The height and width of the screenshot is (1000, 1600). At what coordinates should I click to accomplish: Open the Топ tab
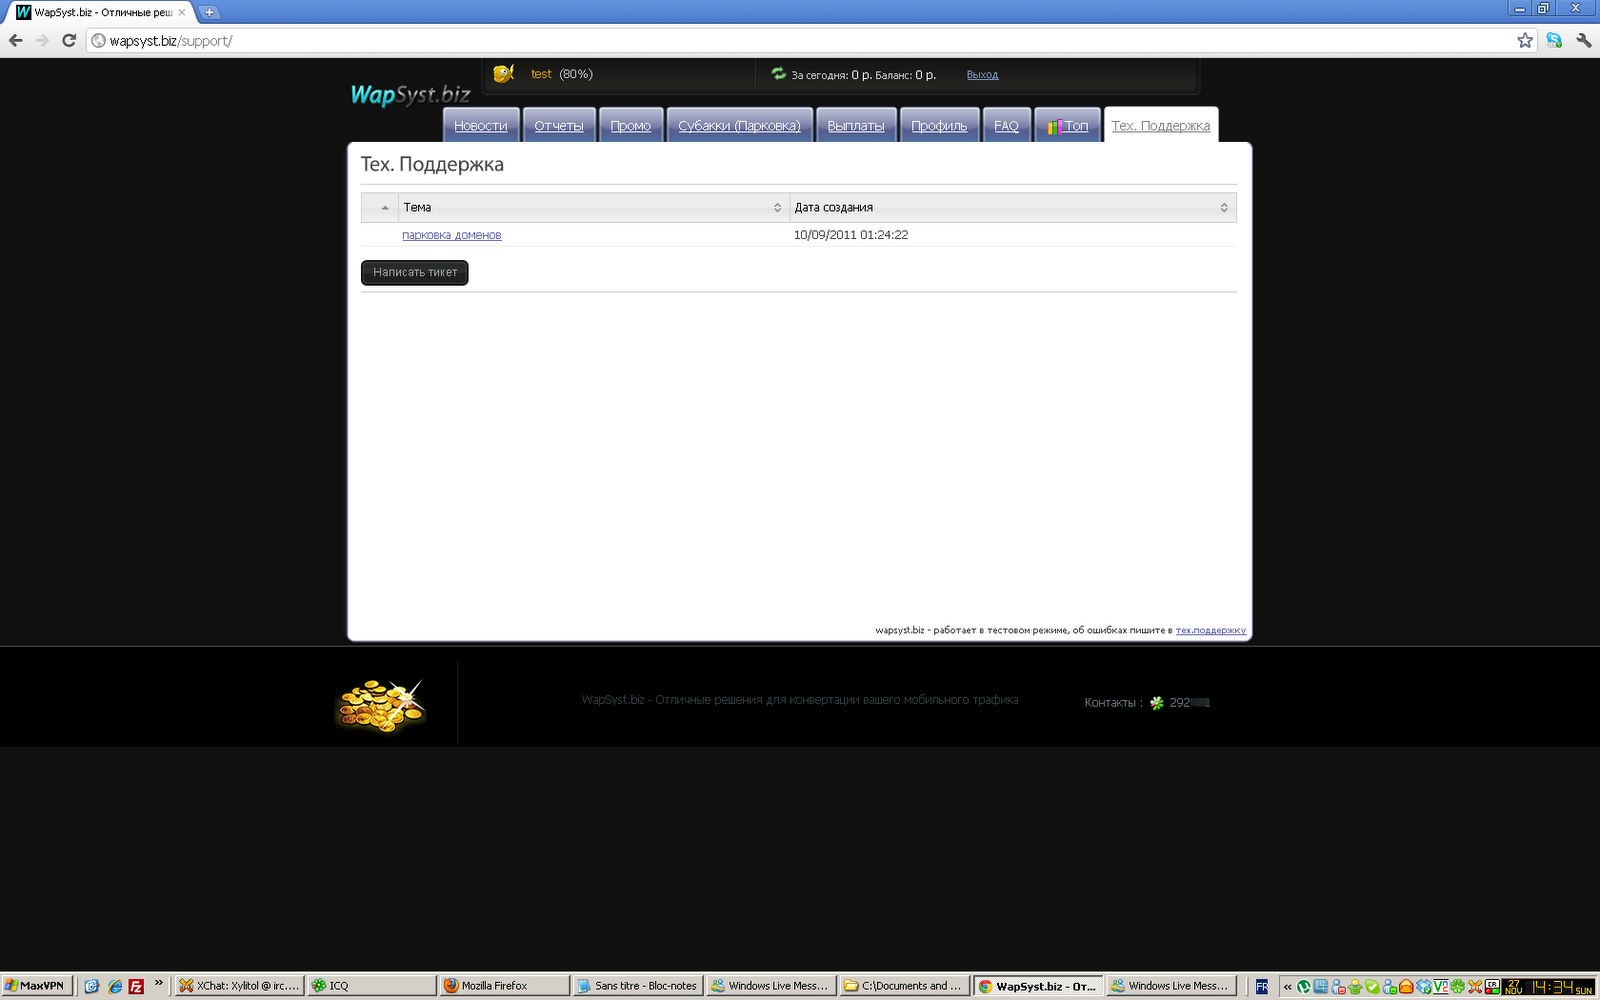(x=1068, y=125)
